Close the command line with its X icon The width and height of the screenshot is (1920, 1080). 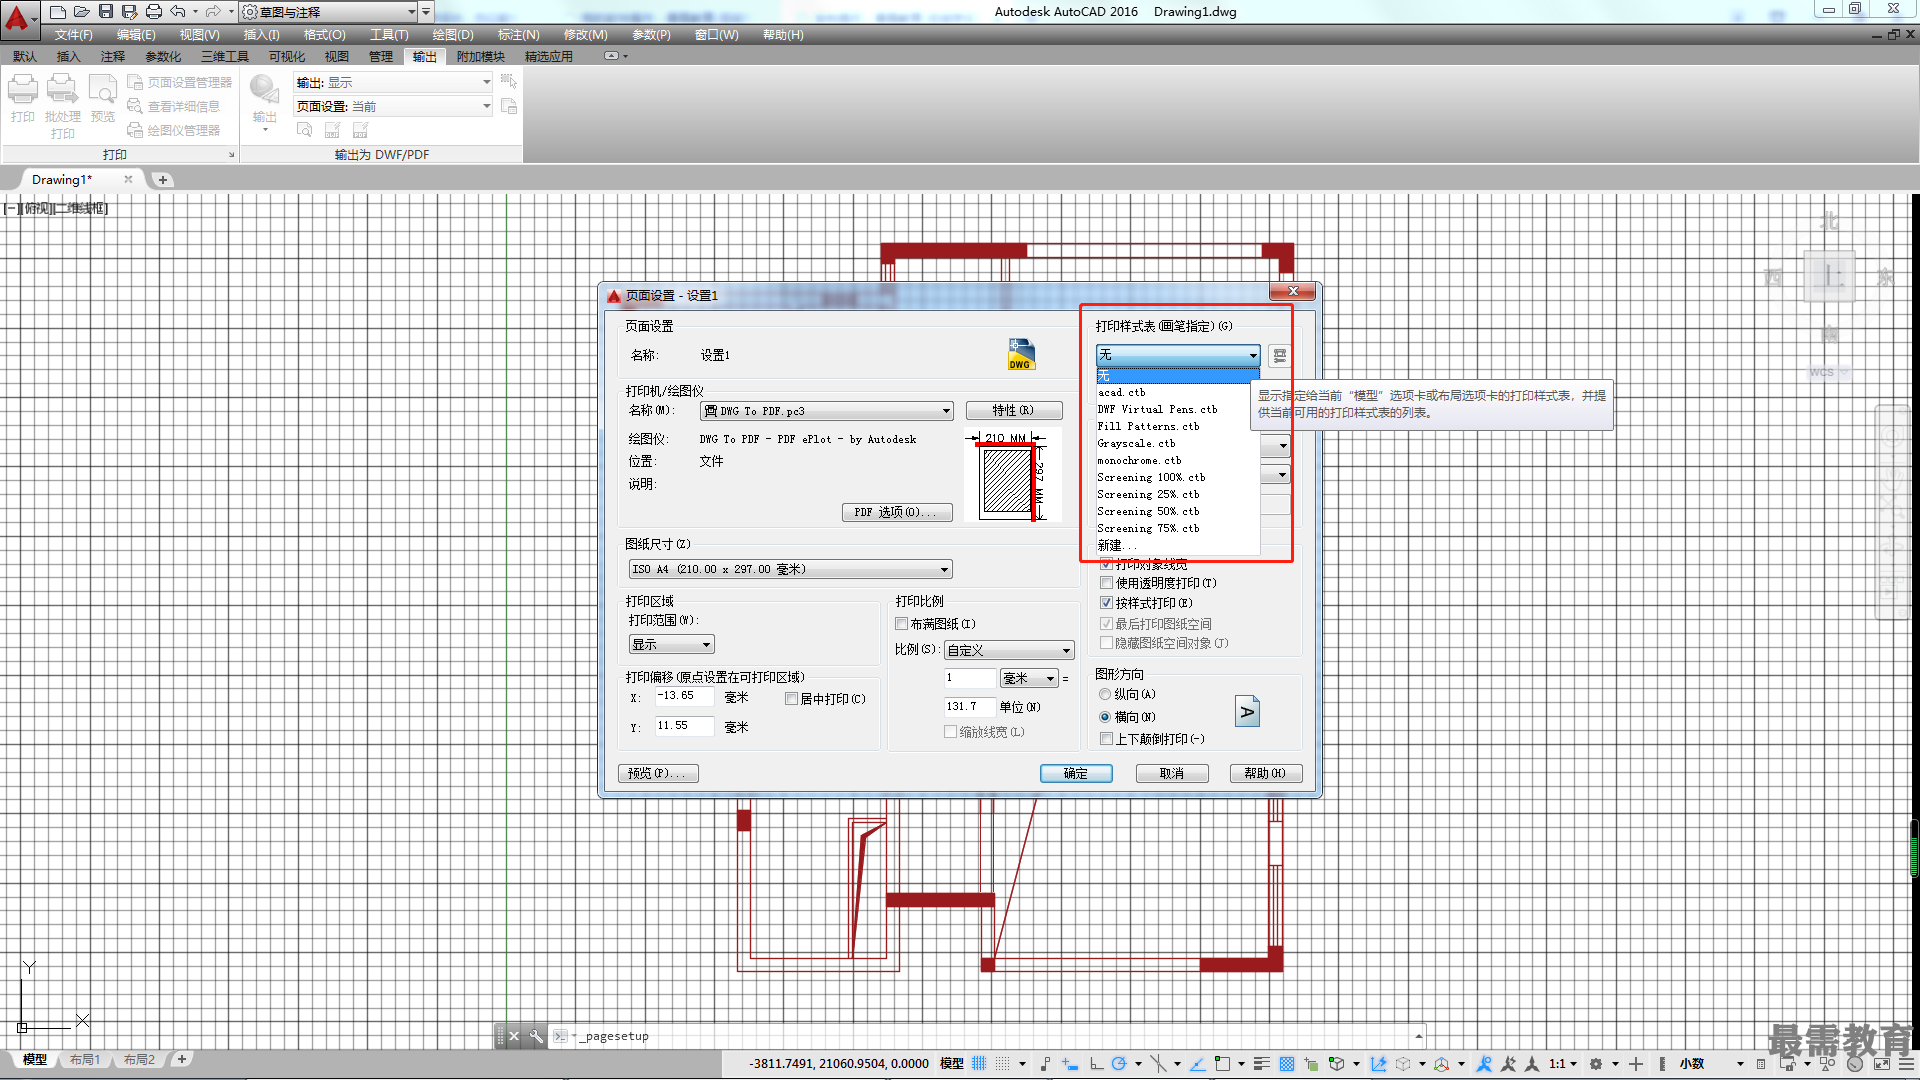(x=514, y=1036)
